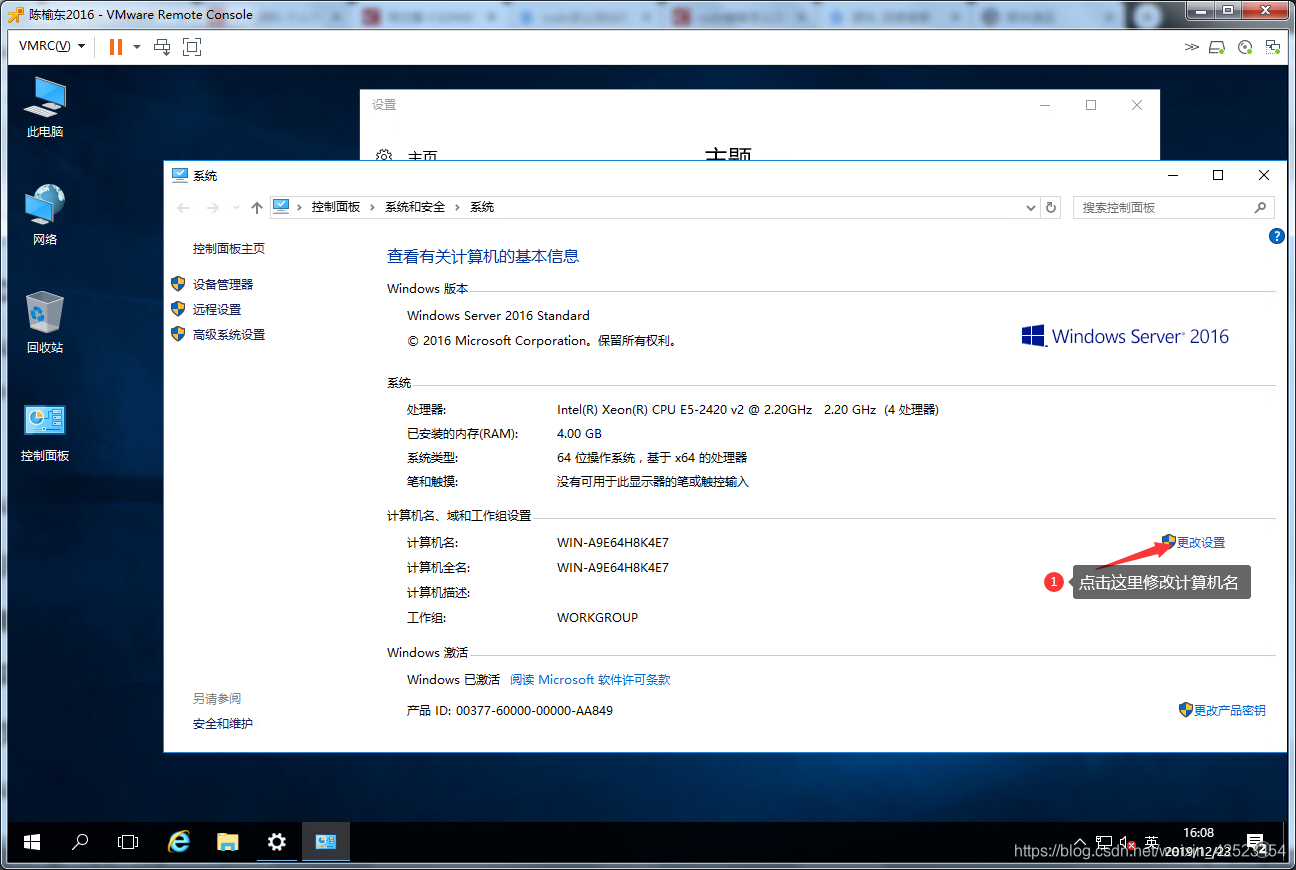
Task: Expand chevron after 控制面板 breadcrumb
Action: click(x=372, y=207)
